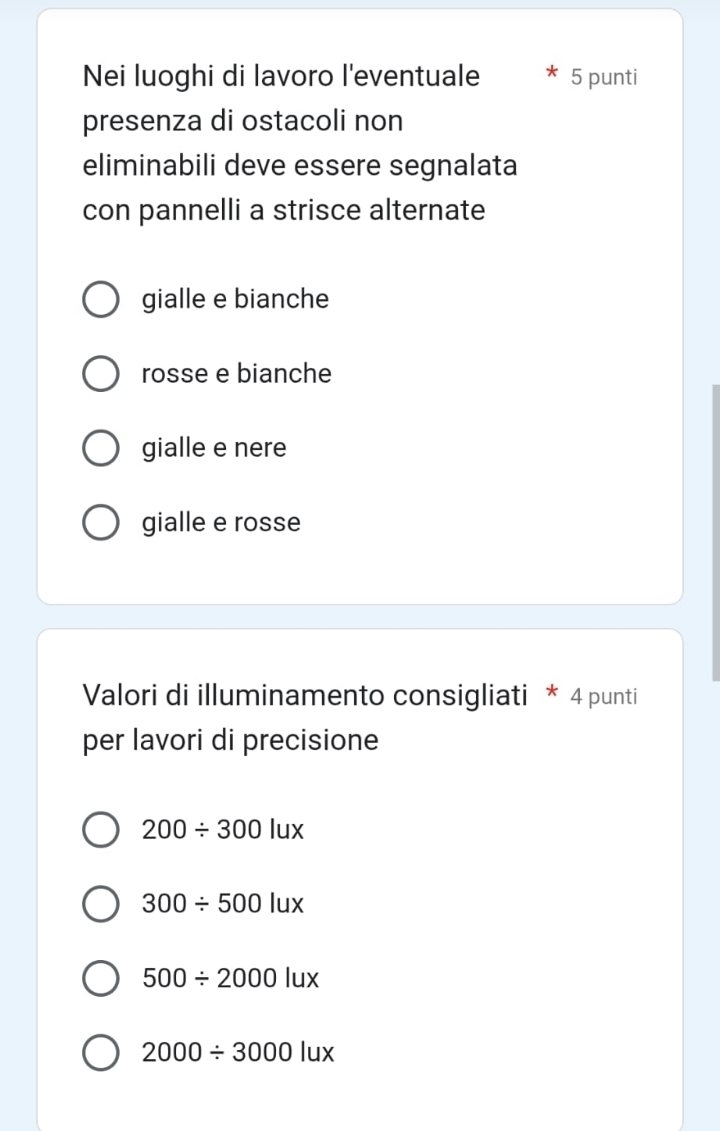
Task: Mark the '2000 ÷ 3000 lux' radio circle
Action: (100, 1053)
